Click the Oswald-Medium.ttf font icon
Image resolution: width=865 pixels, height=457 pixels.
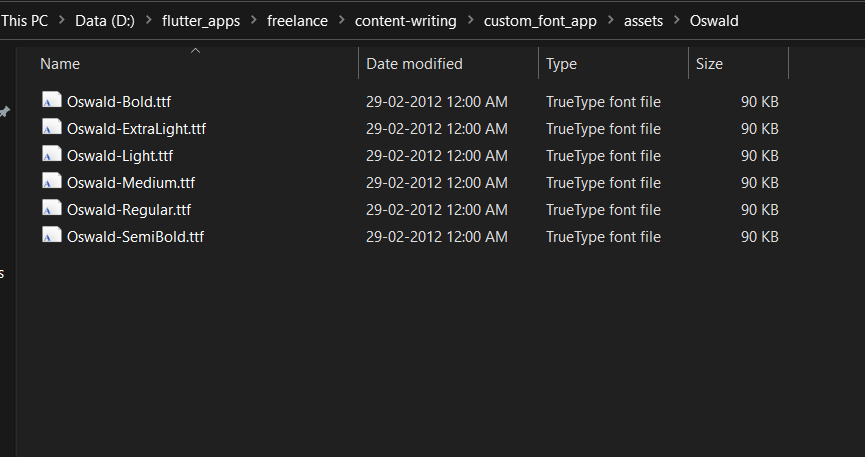tap(52, 181)
